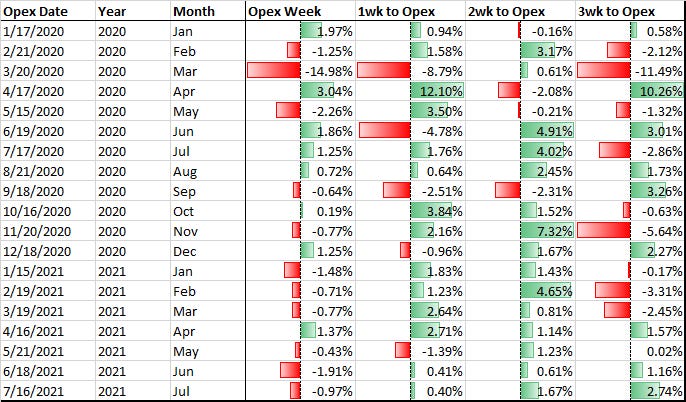The image size is (686, 402).
Task: Click the Year column header
Action: coord(133,11)
